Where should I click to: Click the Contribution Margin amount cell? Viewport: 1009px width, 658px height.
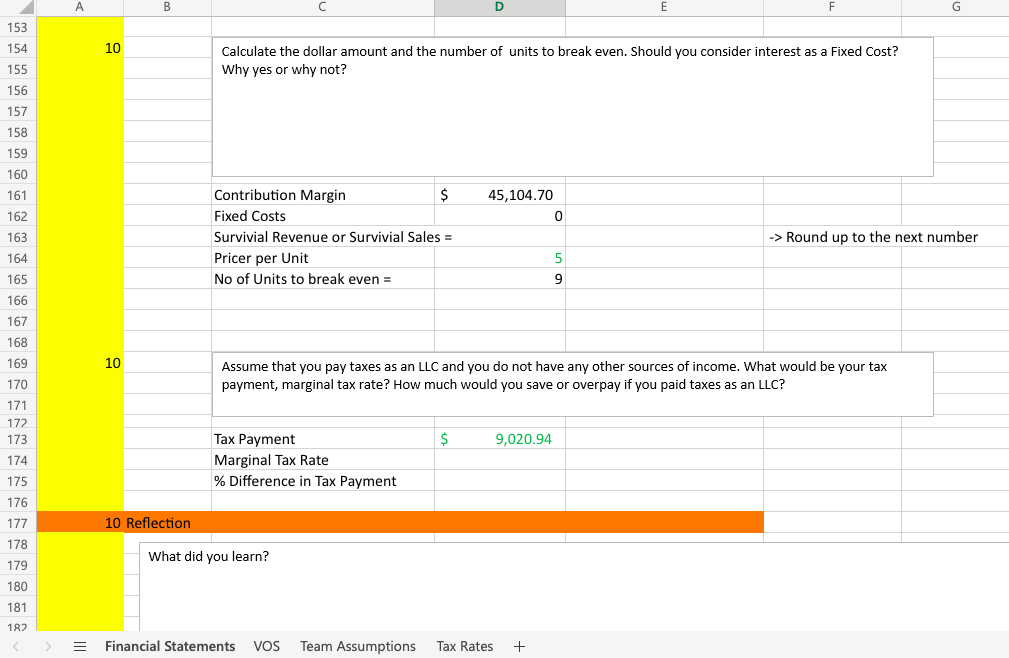(x=498, y=195)
